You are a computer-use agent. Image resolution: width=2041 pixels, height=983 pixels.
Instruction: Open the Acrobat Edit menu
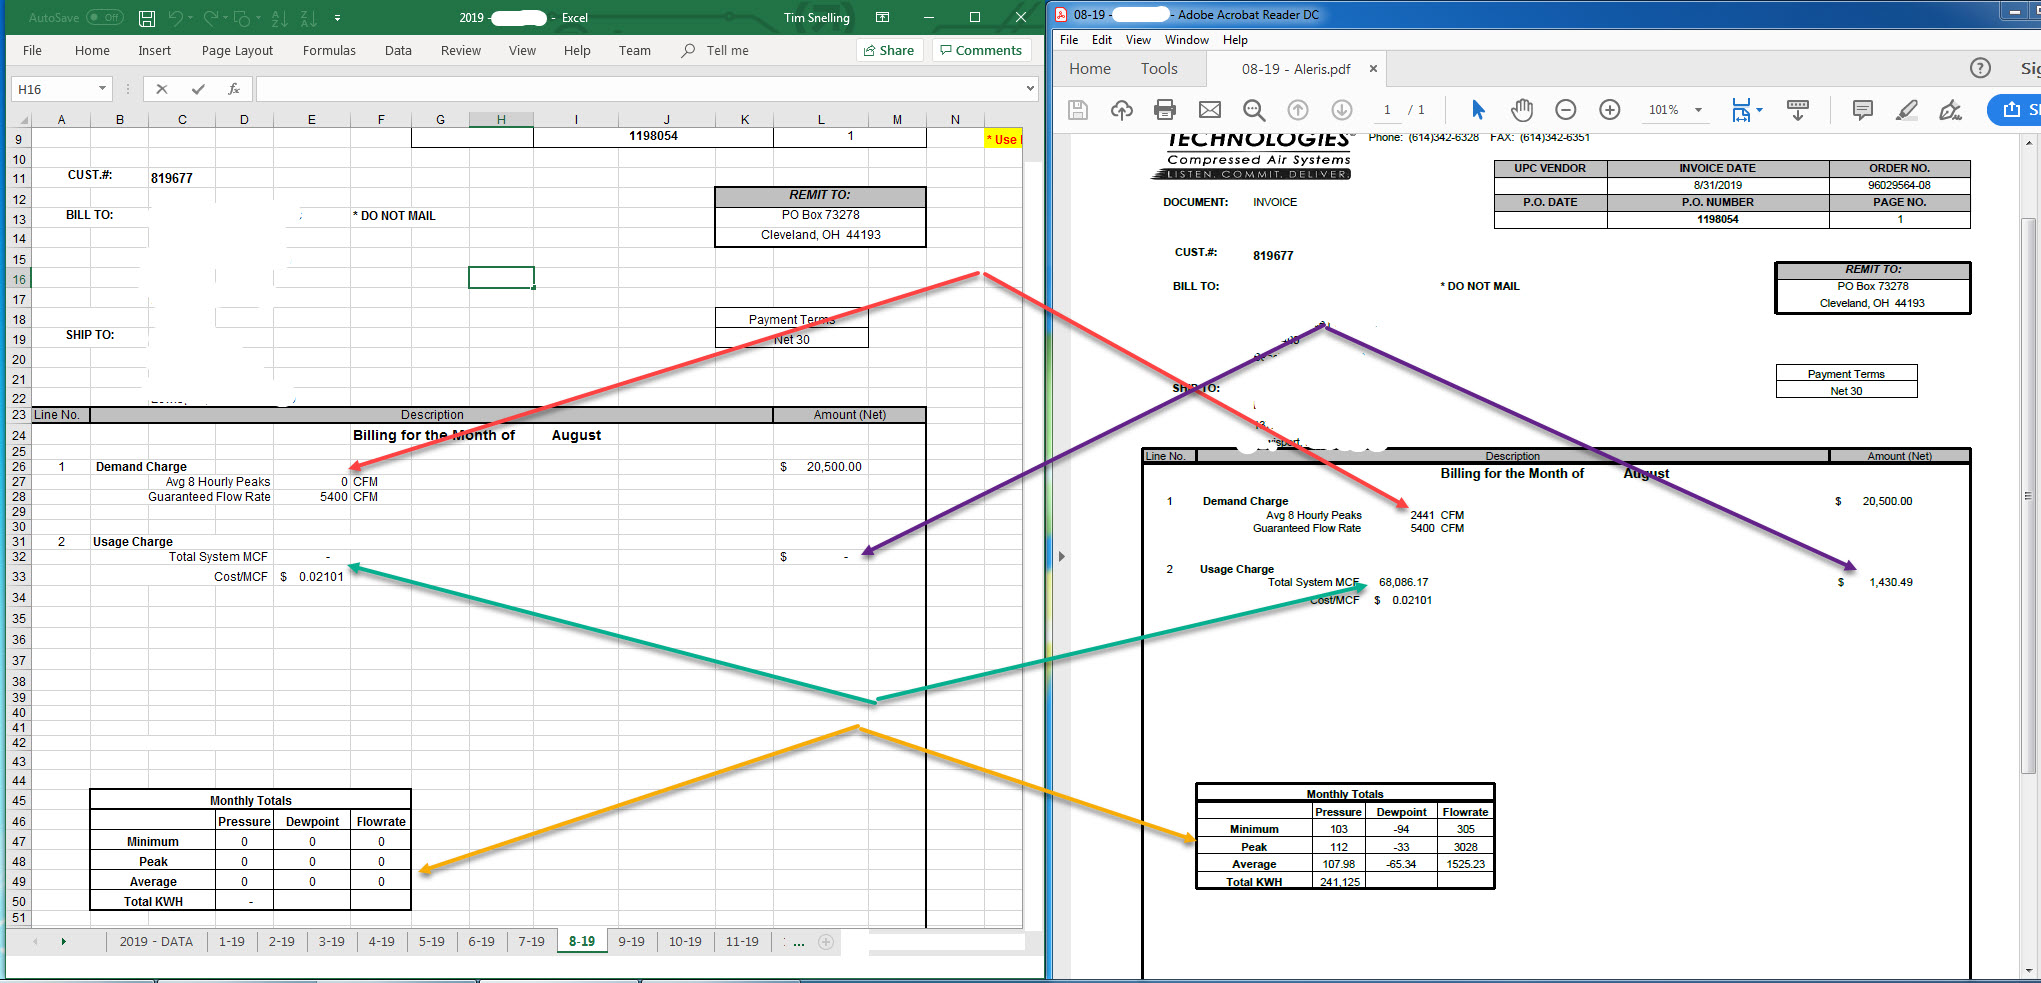[x=1102, y=40]
